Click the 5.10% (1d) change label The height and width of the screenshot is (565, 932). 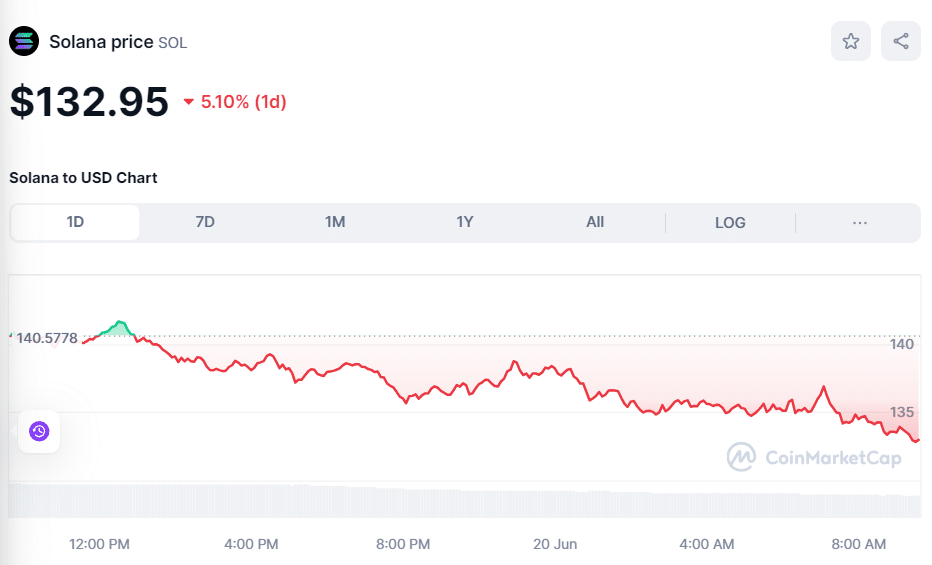[x=244, y=102]
